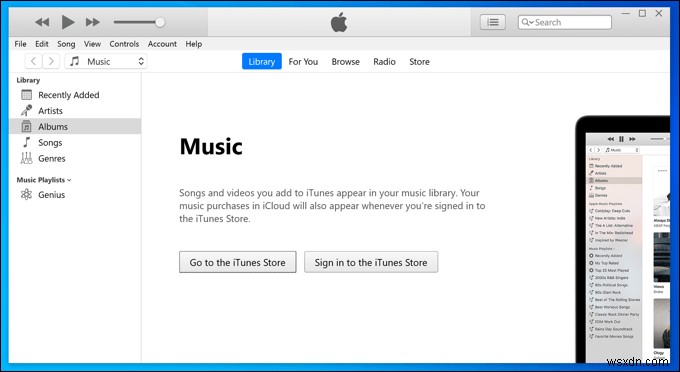Switch to the For You tab
Viewport: 680px width, 372px height.
tap(303, 62)
